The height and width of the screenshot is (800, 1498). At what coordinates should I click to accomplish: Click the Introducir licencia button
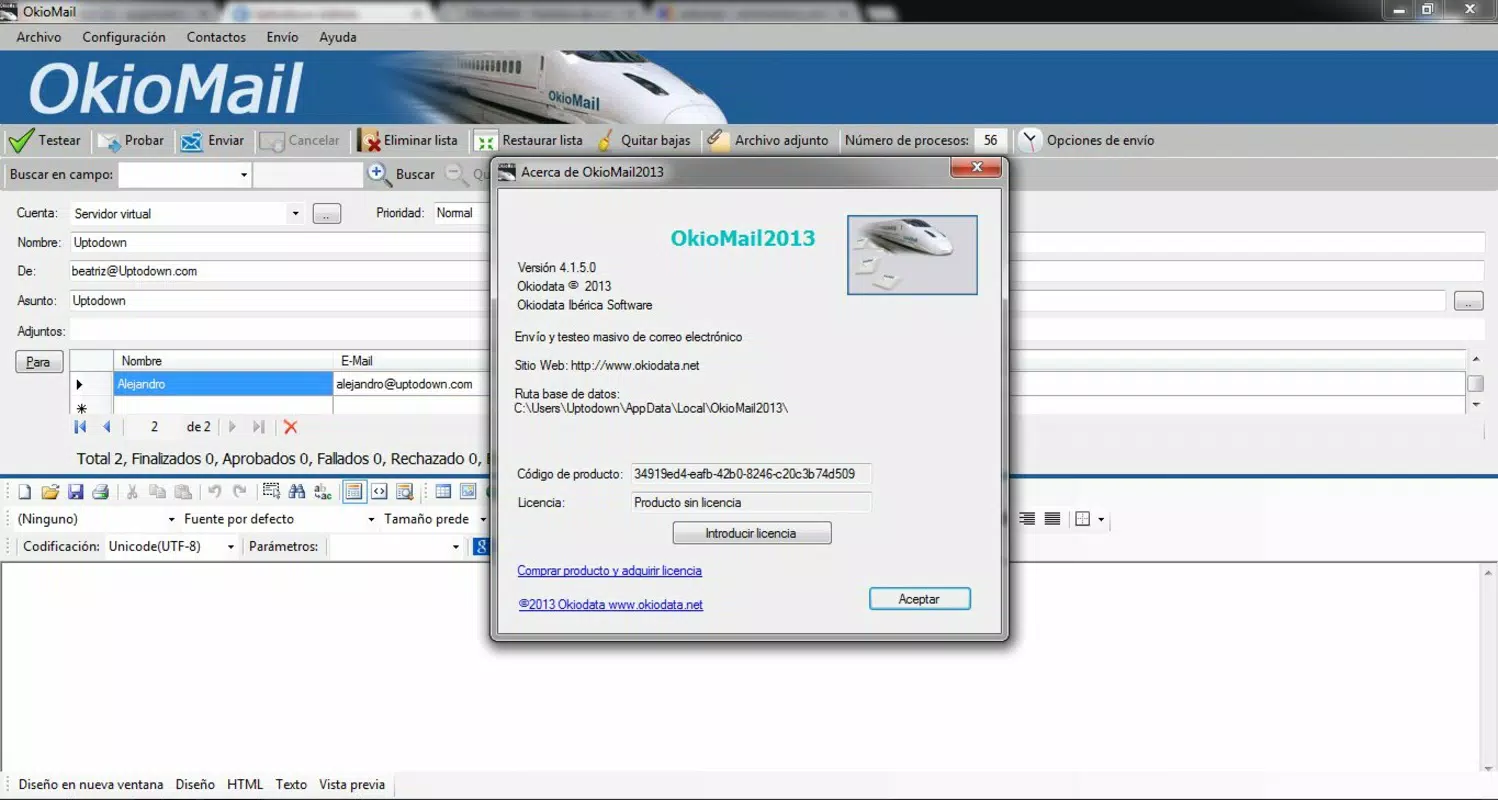tap(752, 534)
